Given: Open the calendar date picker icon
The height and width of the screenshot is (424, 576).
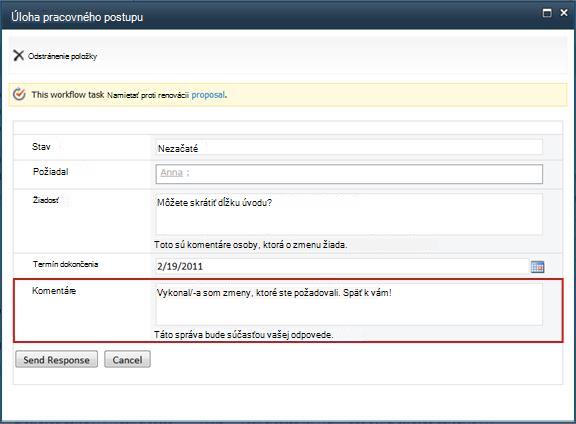Looking at the screenshot, I should click(537, 267).
